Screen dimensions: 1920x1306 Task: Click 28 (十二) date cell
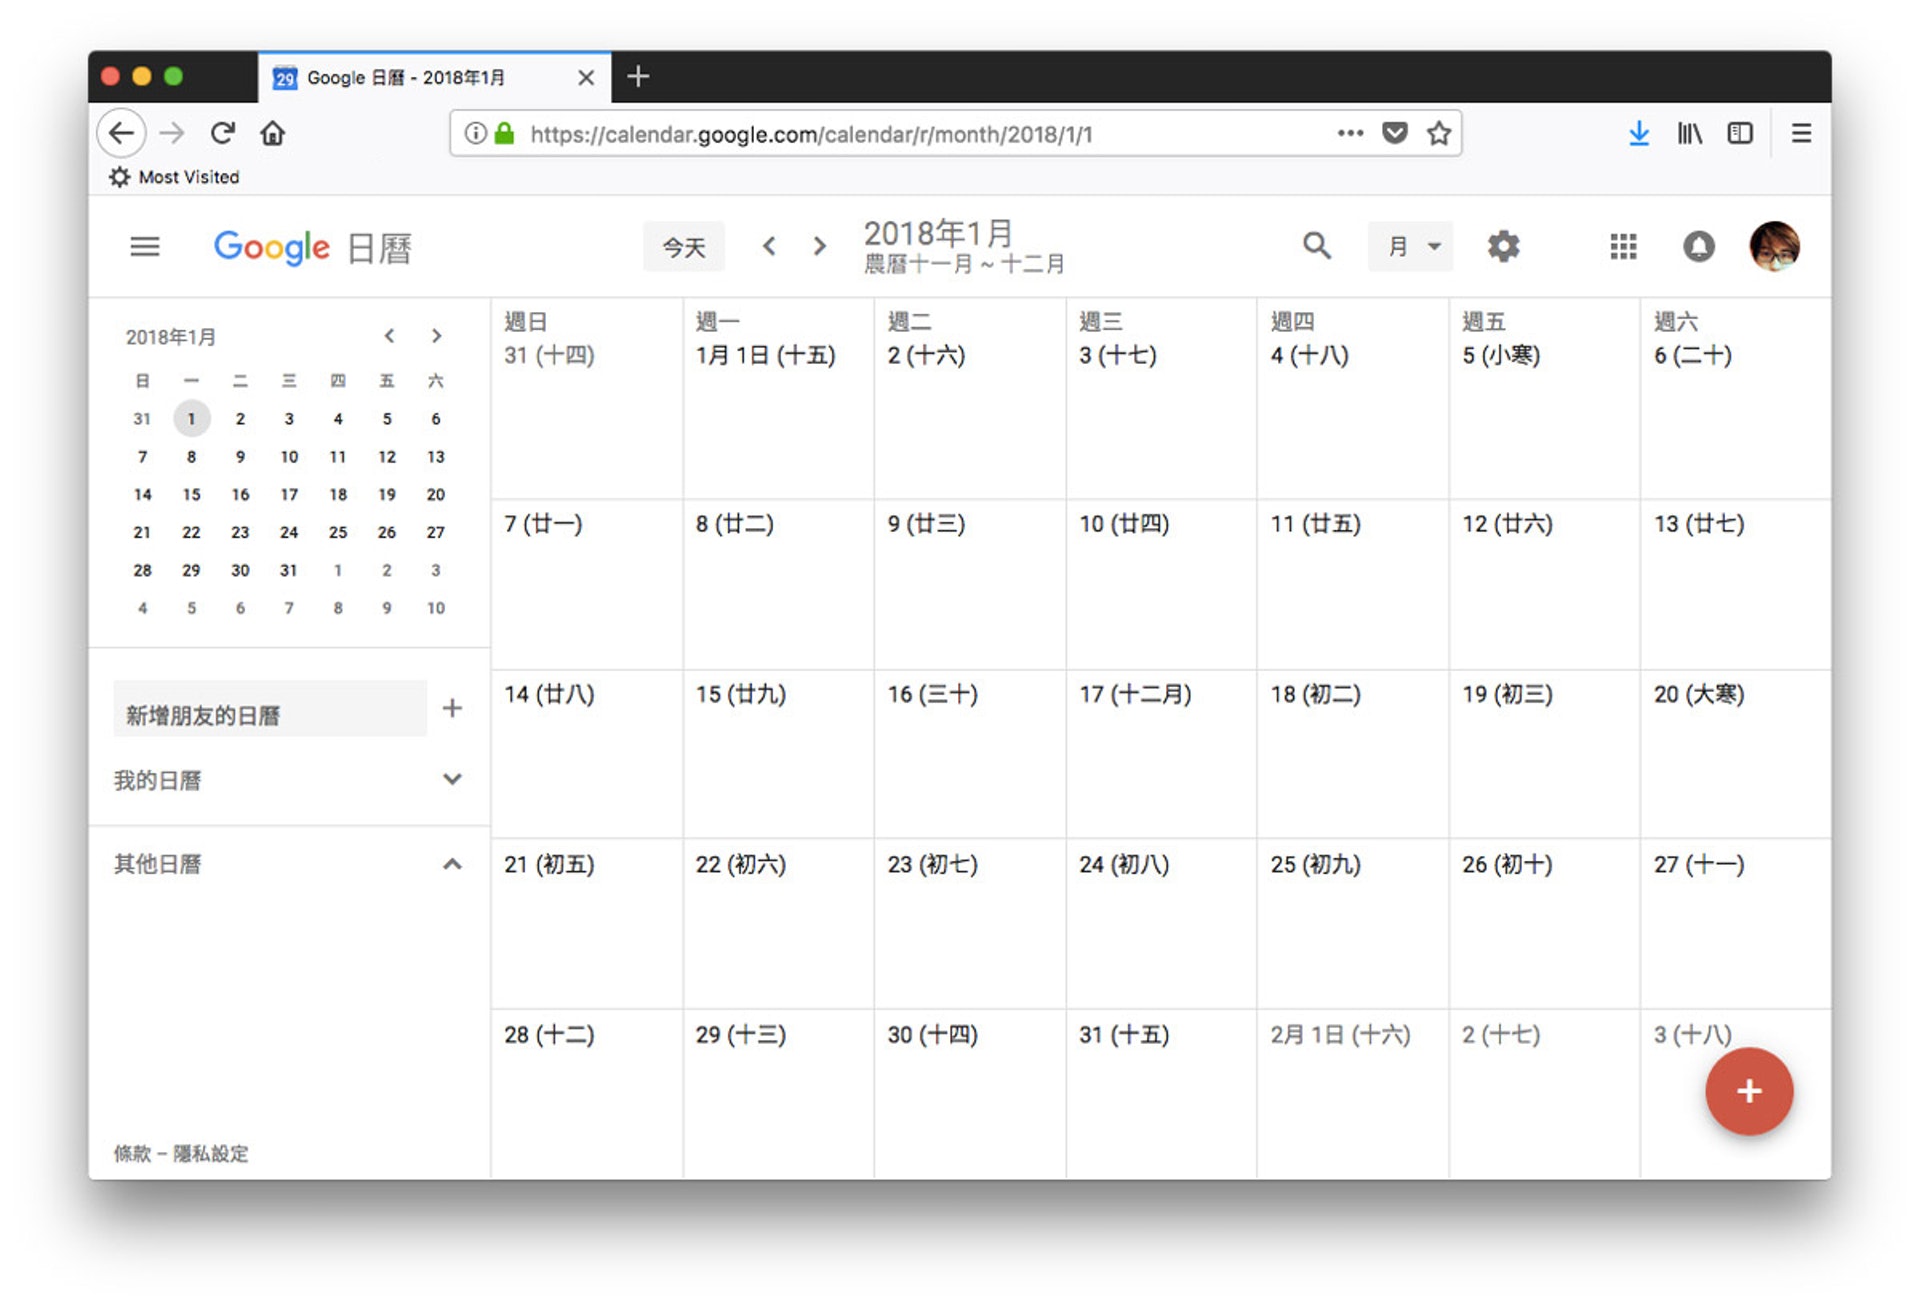(x=549, y=1034)
